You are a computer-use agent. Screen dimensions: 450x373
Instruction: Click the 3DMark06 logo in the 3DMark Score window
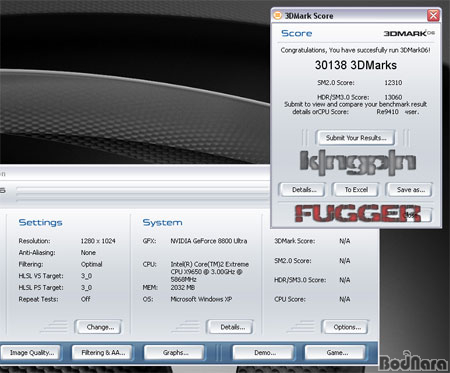tap(409, 33)
